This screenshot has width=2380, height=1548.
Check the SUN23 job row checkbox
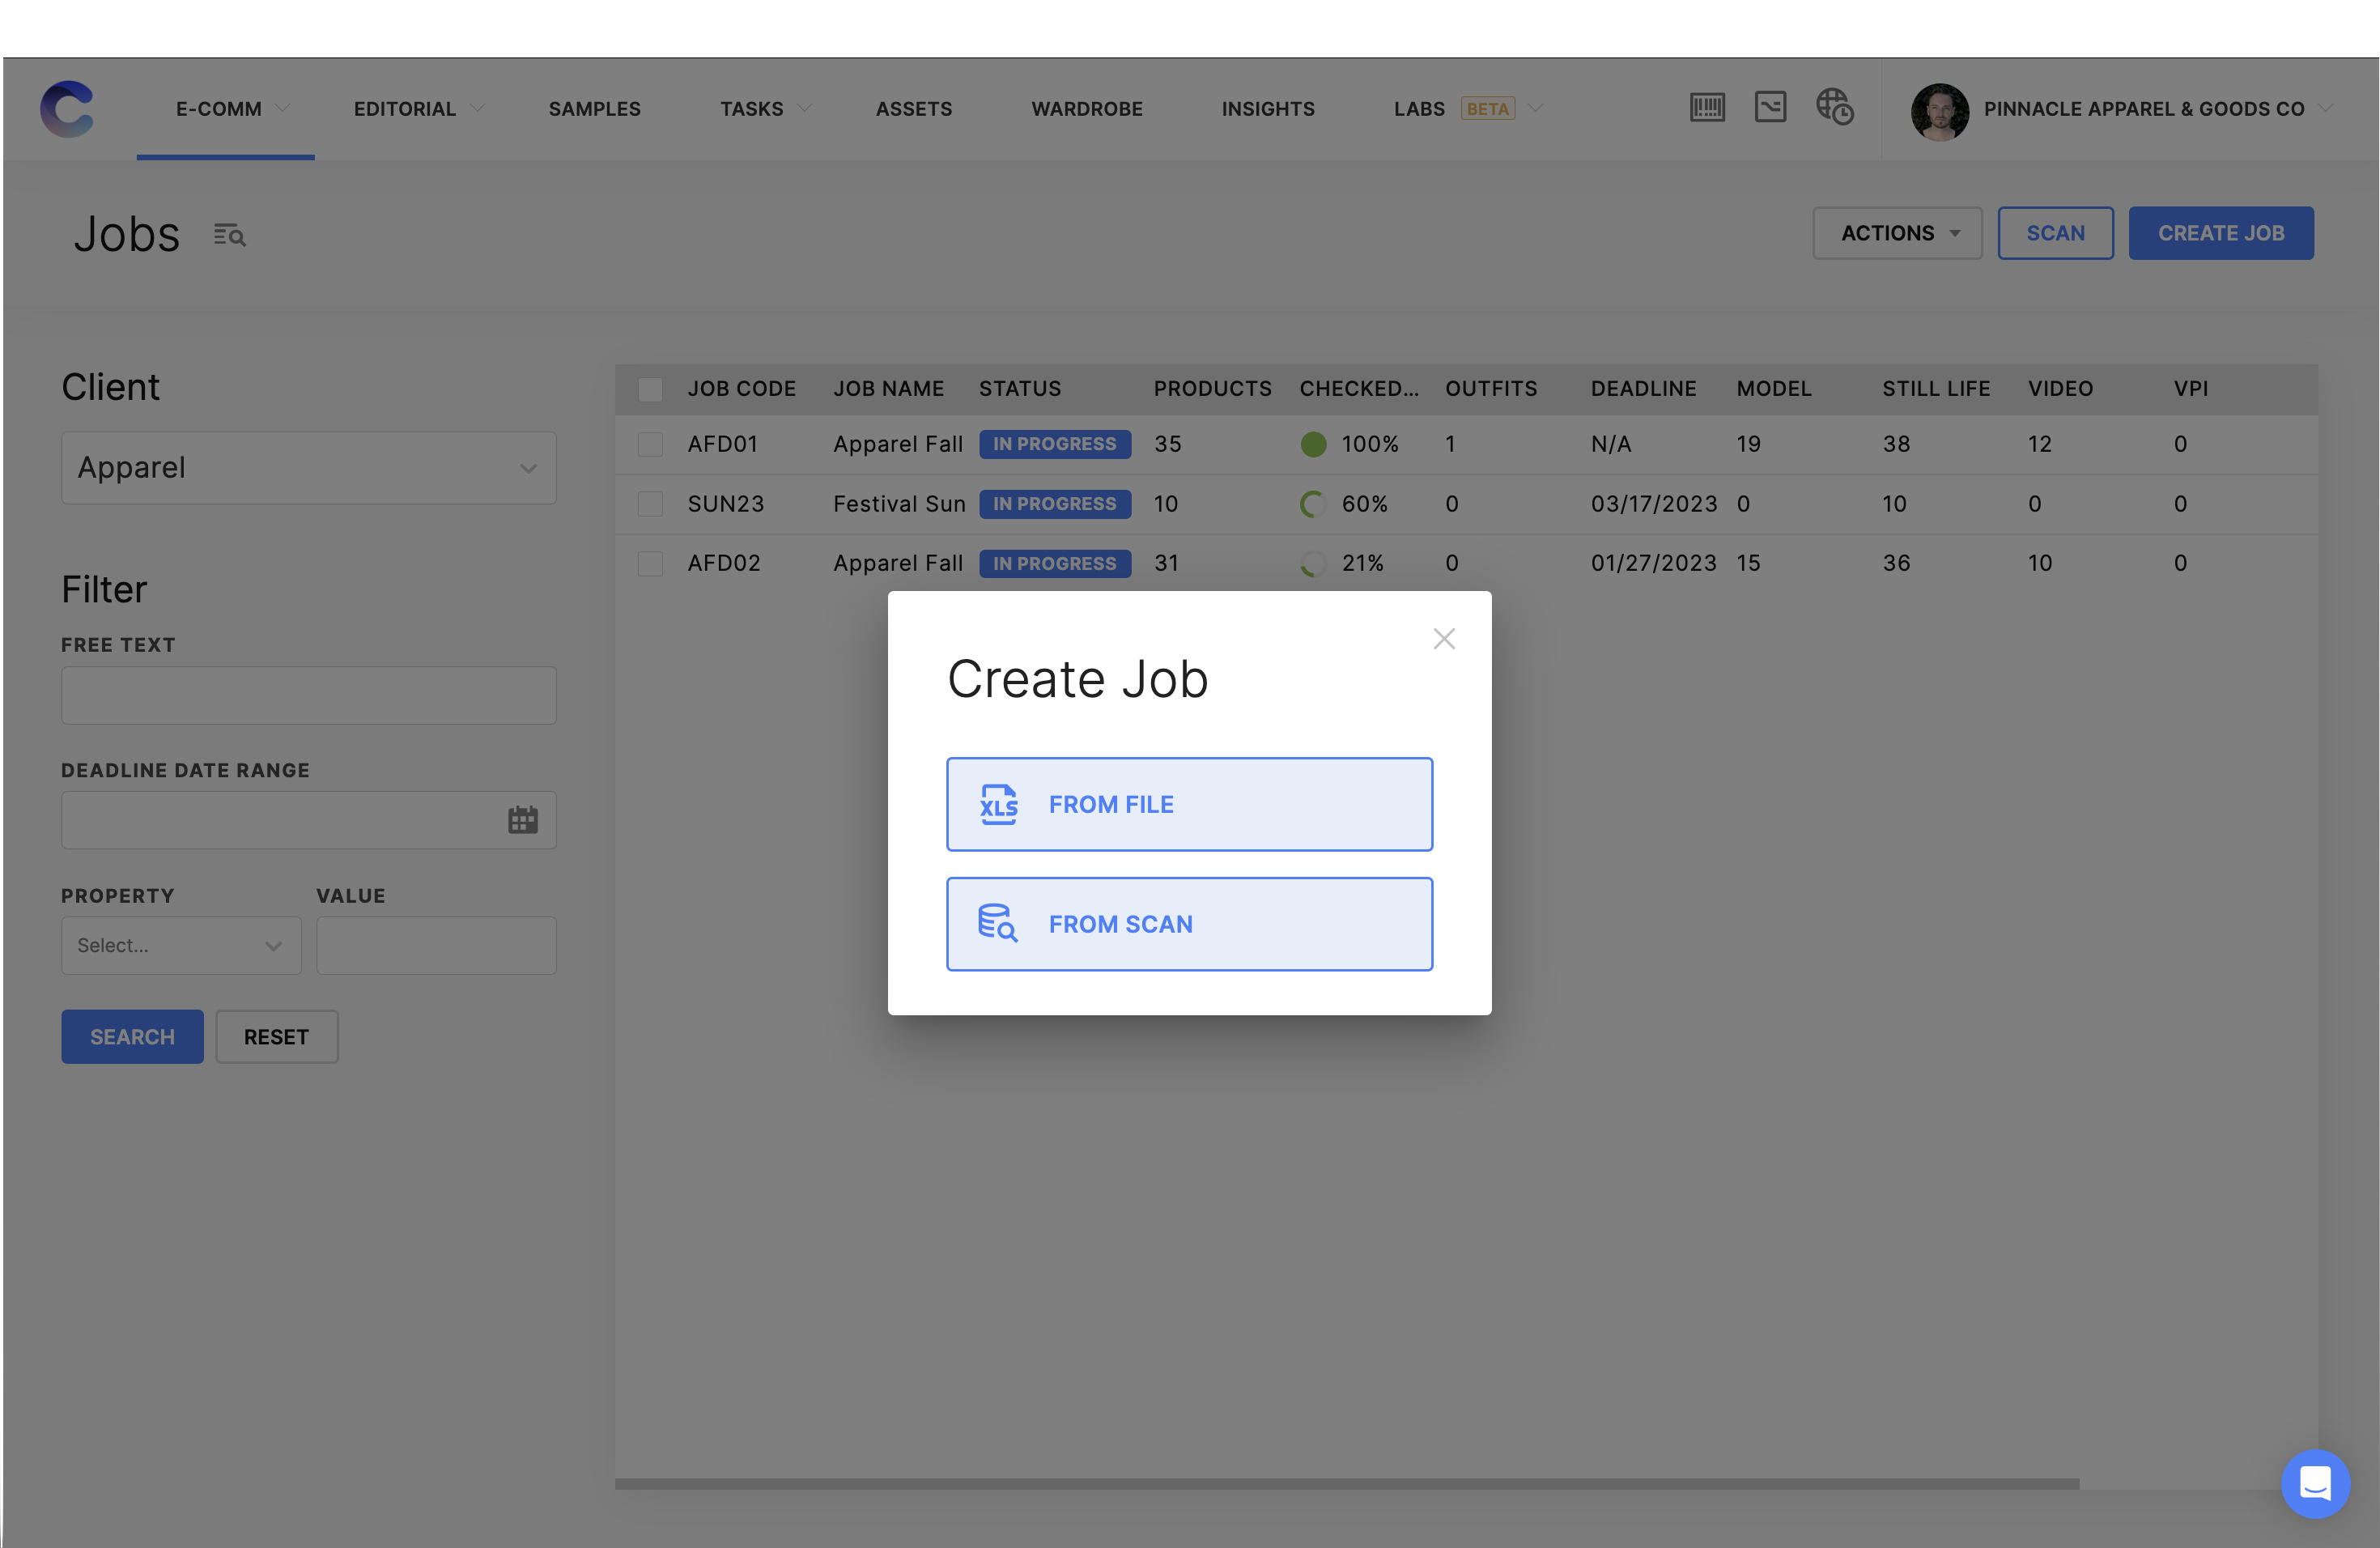point(650,504)
